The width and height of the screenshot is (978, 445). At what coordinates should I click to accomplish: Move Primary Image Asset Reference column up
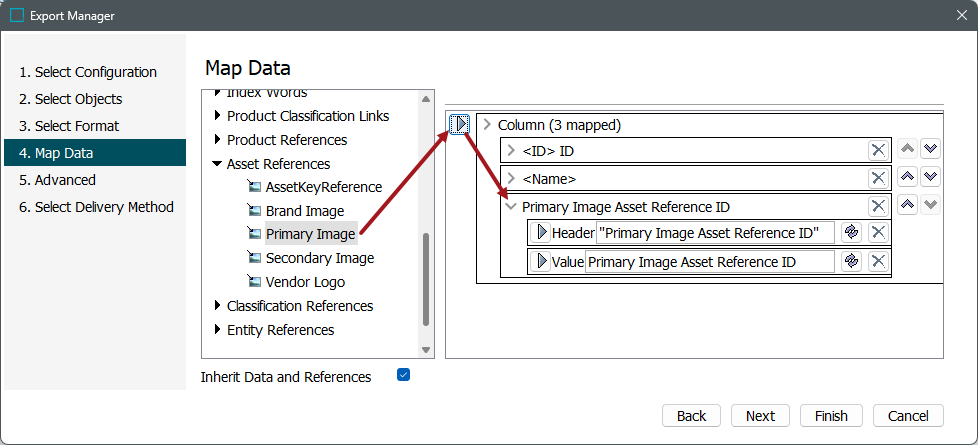[x=908, y=205]
